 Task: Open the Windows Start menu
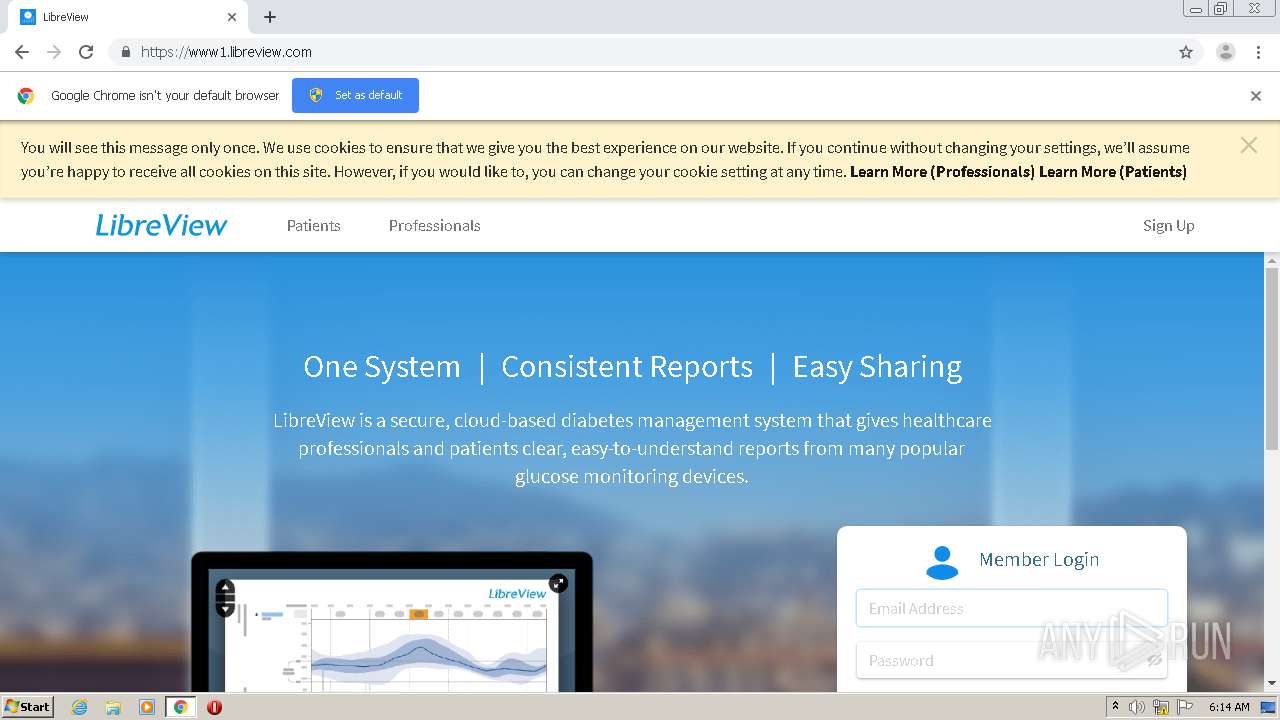(x=27, y=706)
